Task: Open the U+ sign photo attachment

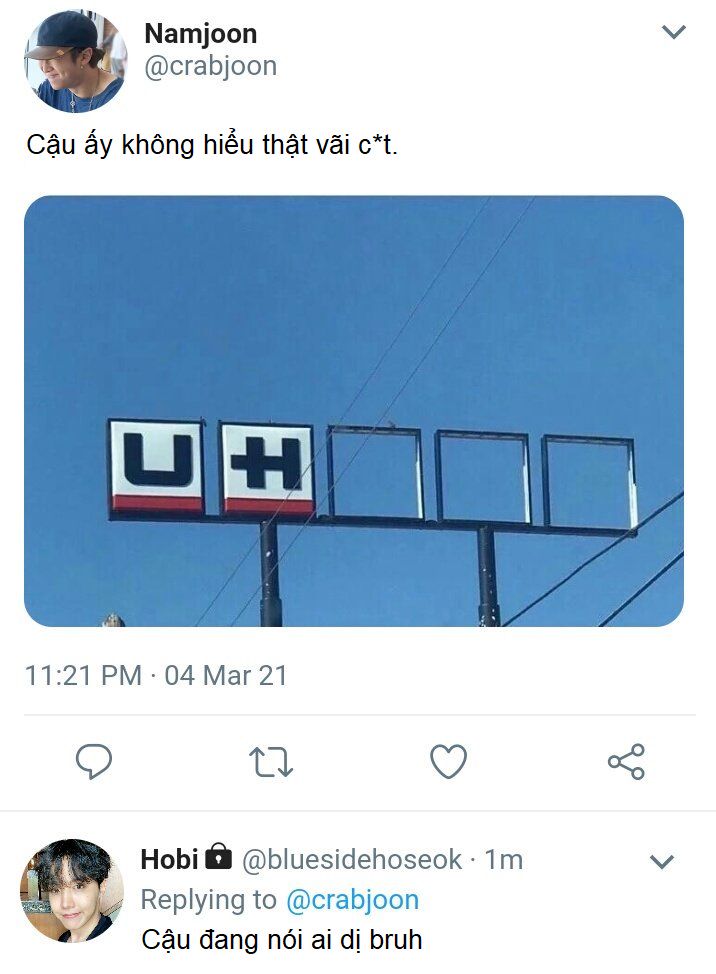Action: [x=354, y=411]
